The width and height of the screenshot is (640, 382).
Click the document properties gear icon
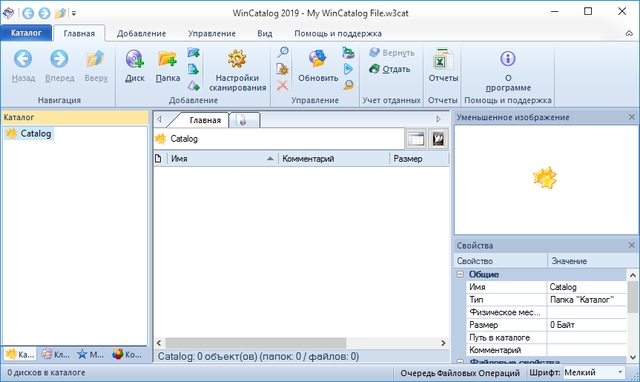coord(282,69)
